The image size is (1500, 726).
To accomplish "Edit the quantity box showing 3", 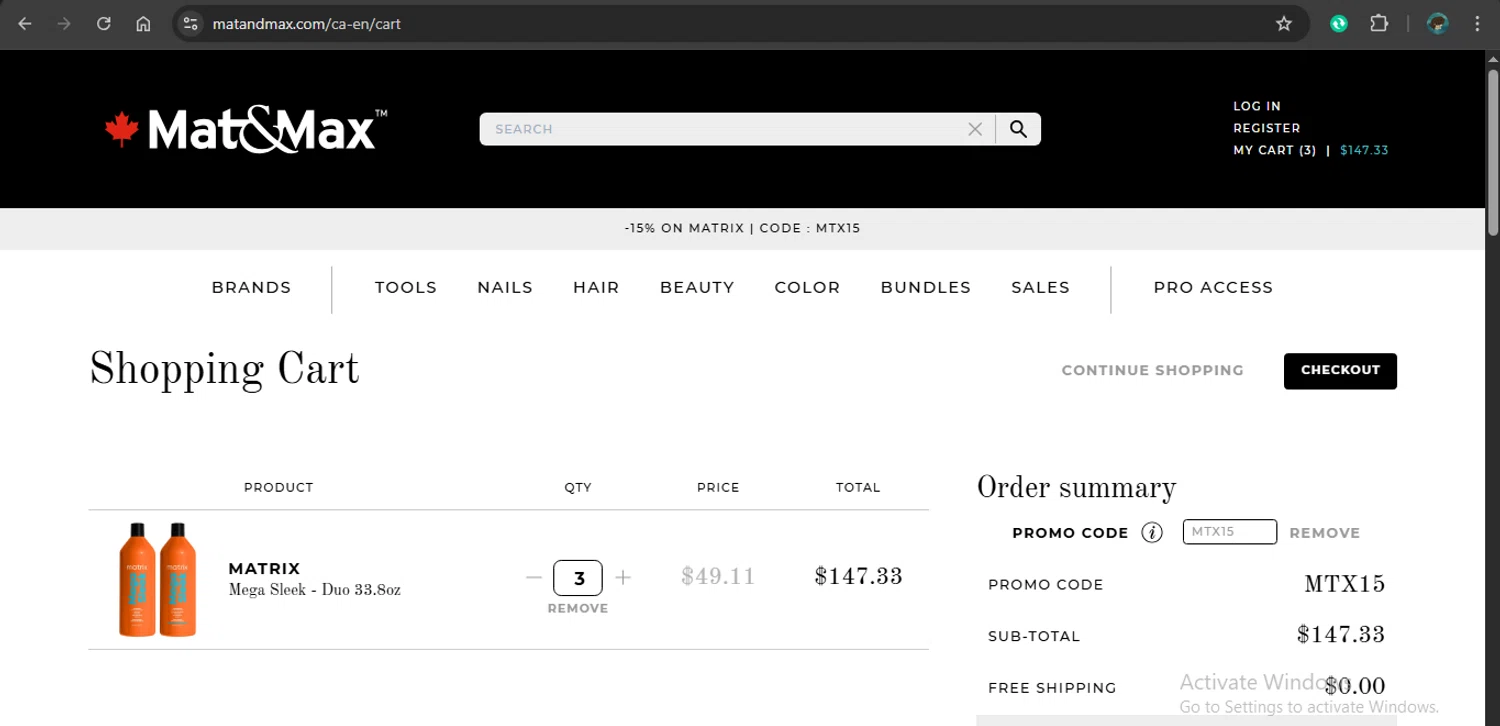I will click(578, 578).
